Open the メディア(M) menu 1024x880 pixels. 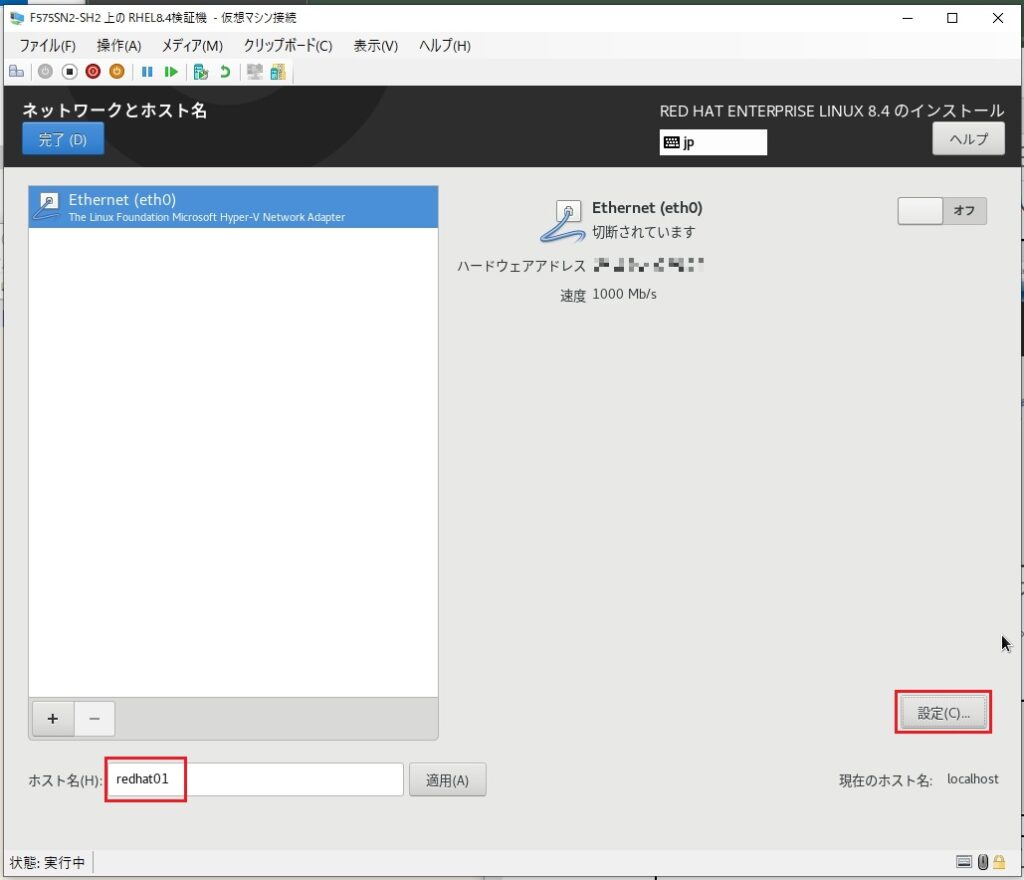click(x=192, y=46)
